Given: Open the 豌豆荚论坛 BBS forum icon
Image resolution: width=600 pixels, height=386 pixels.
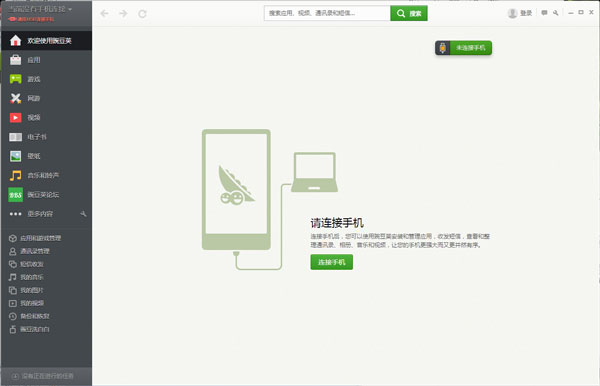Looking at the screenshot, I should click(15, 195).
